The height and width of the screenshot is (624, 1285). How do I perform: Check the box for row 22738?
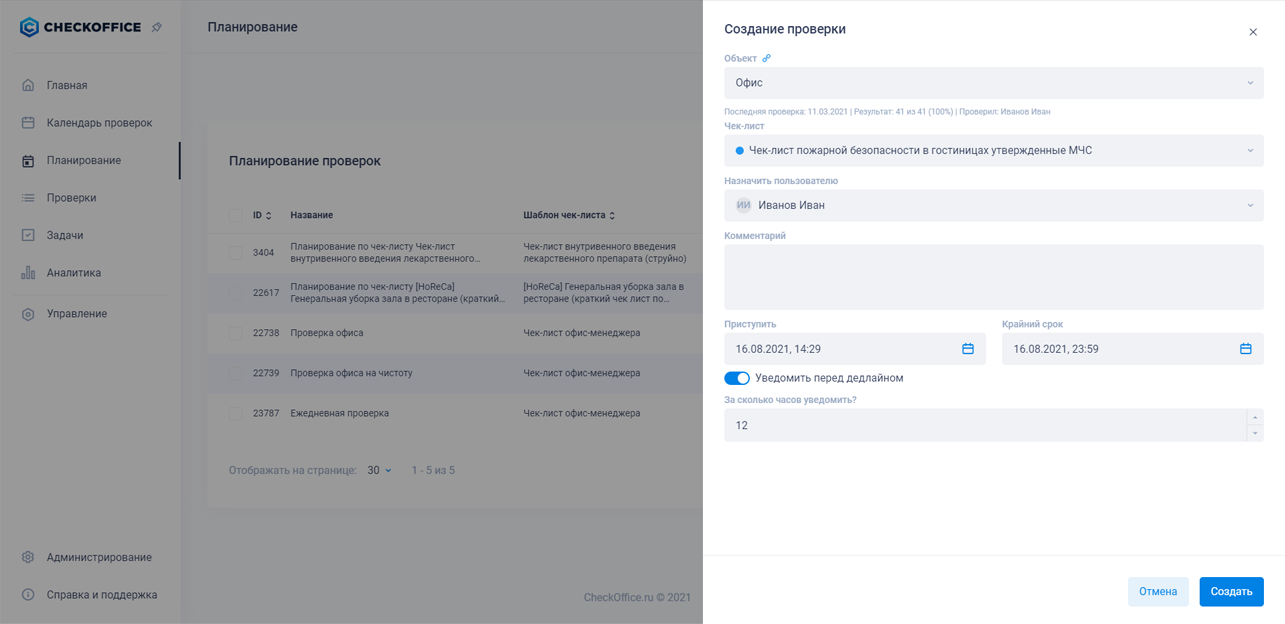tap(235, 333)
